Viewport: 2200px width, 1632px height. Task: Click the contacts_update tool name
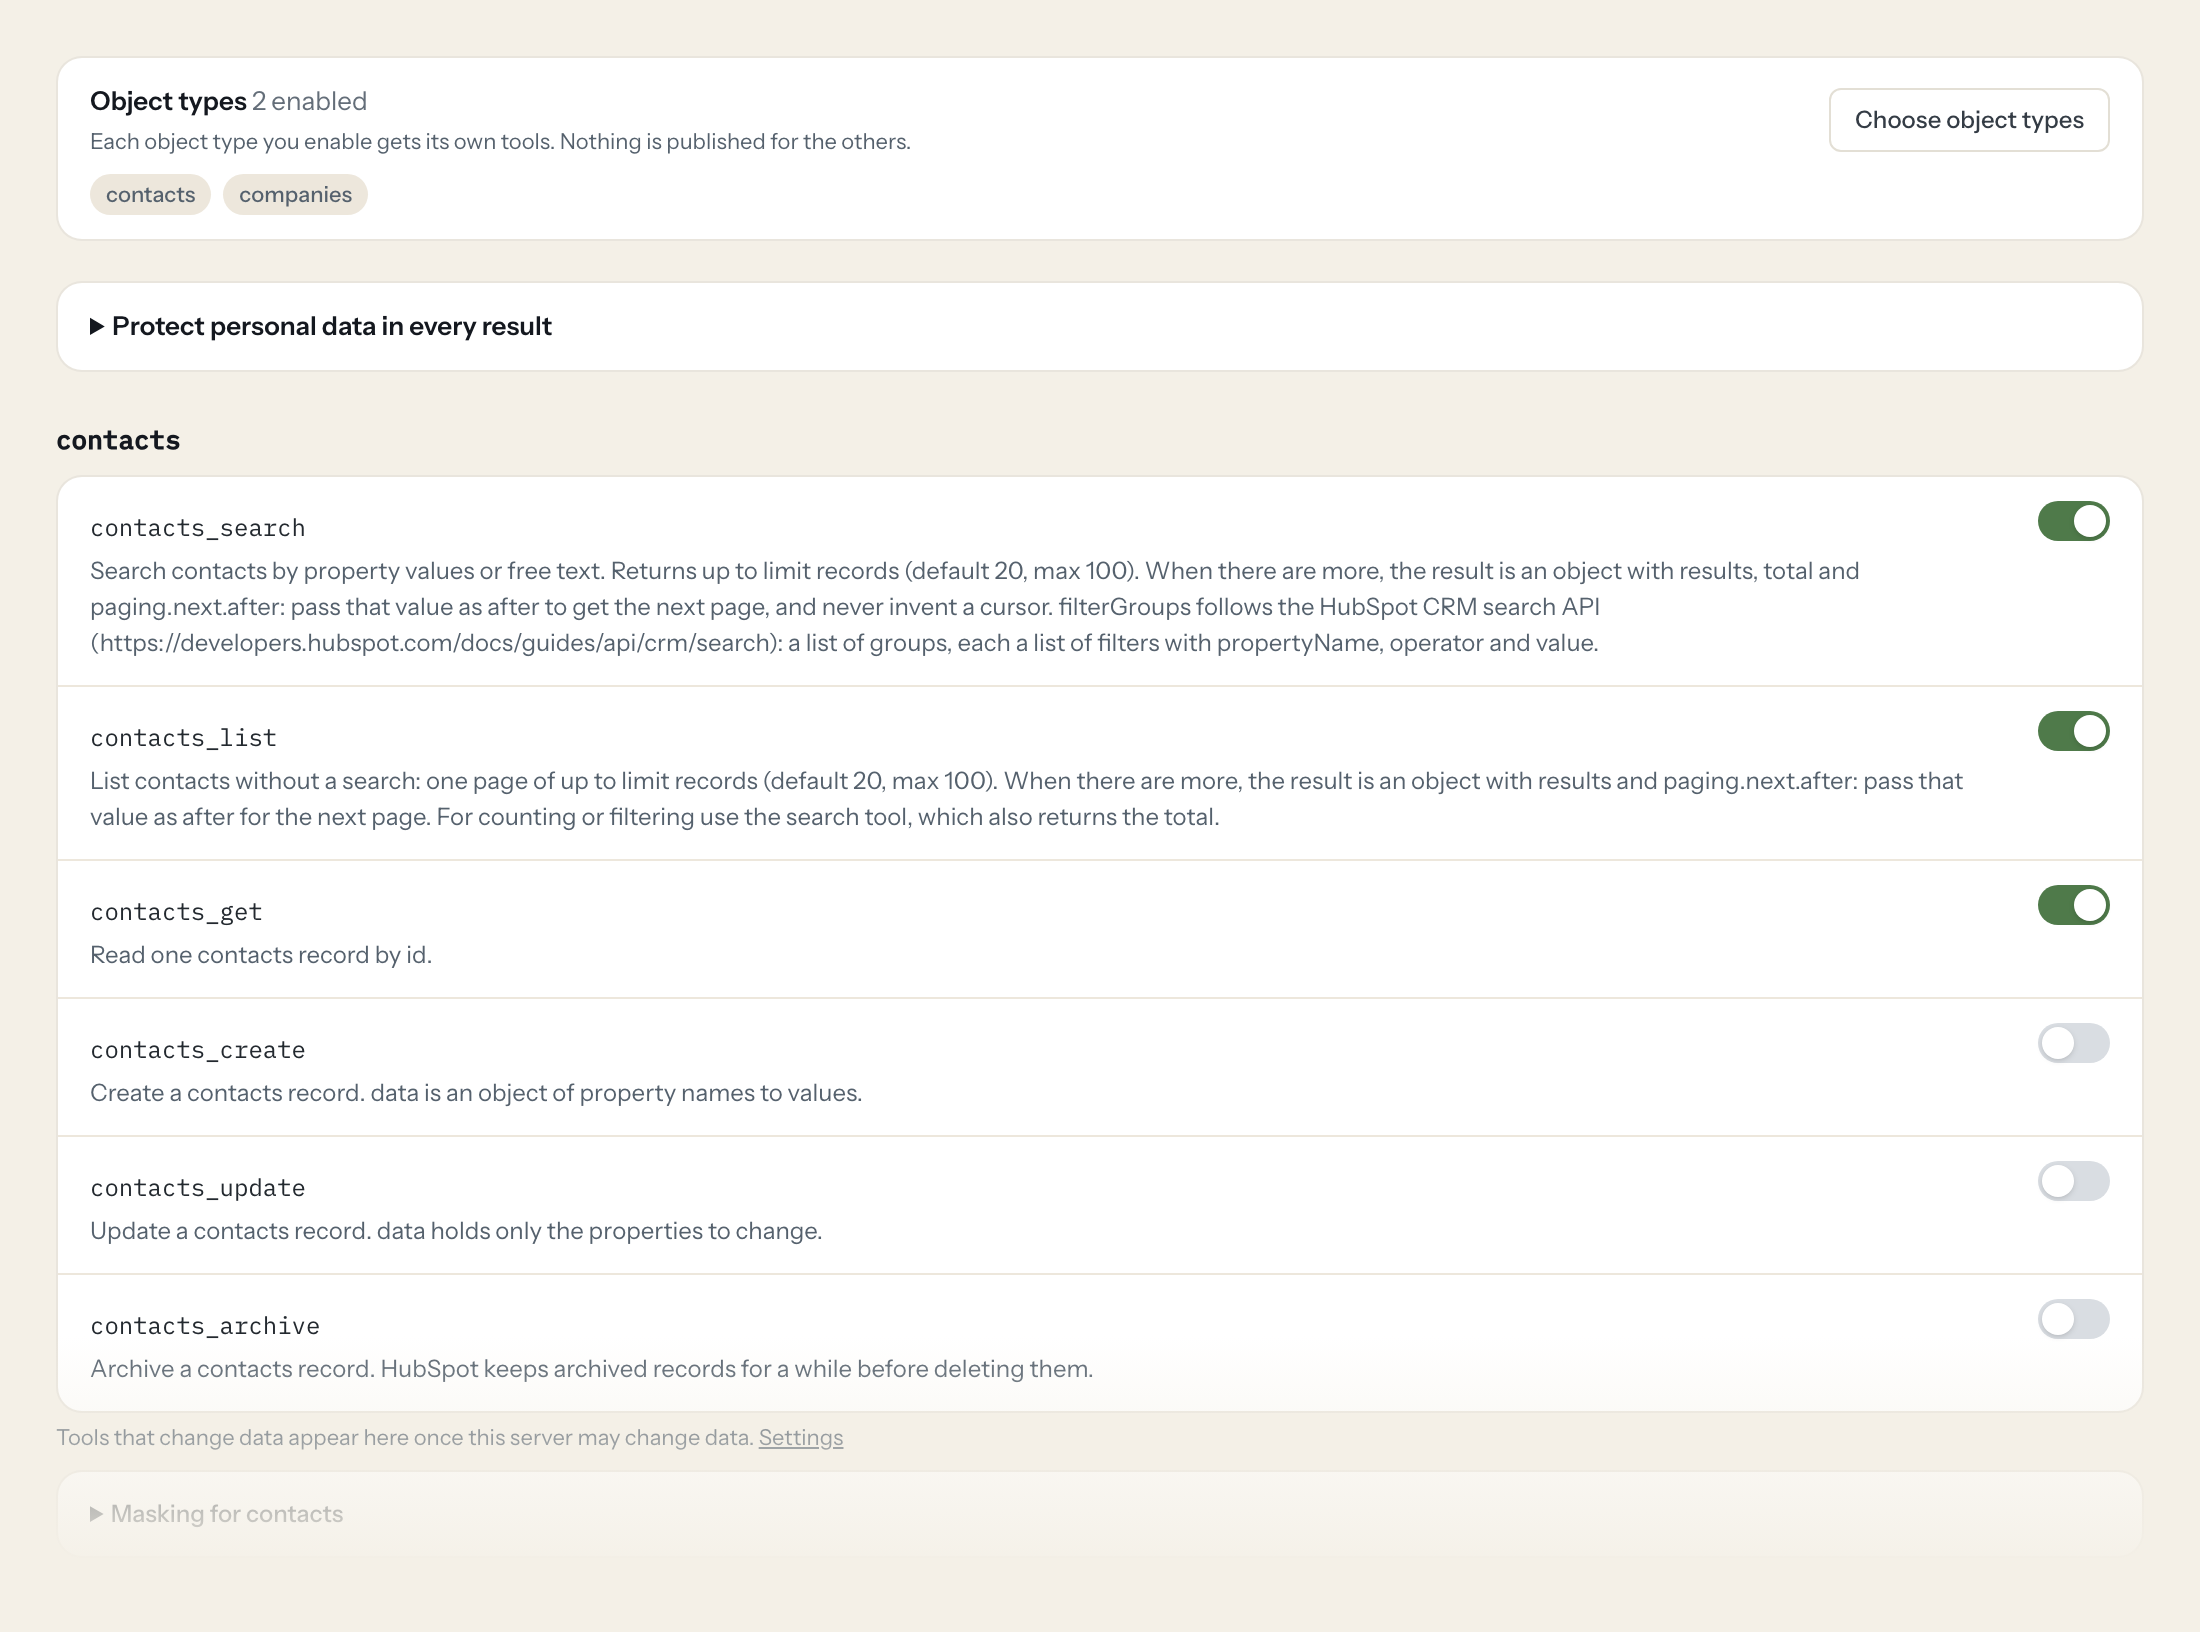(x=198, y=1188)
